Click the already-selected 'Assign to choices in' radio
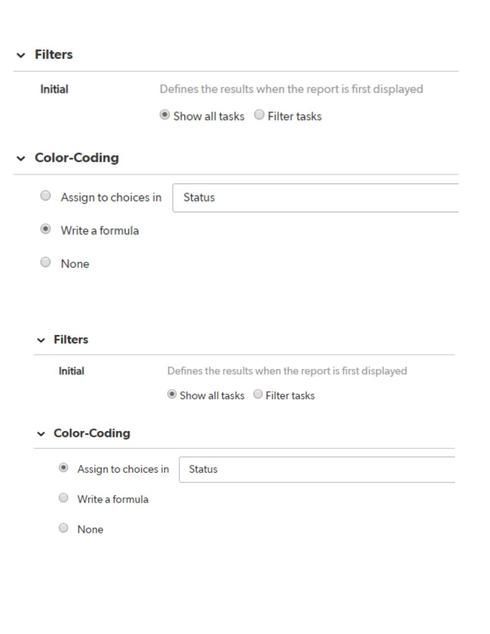This screenshot has height=634, width=490. (x=63, y=468)
